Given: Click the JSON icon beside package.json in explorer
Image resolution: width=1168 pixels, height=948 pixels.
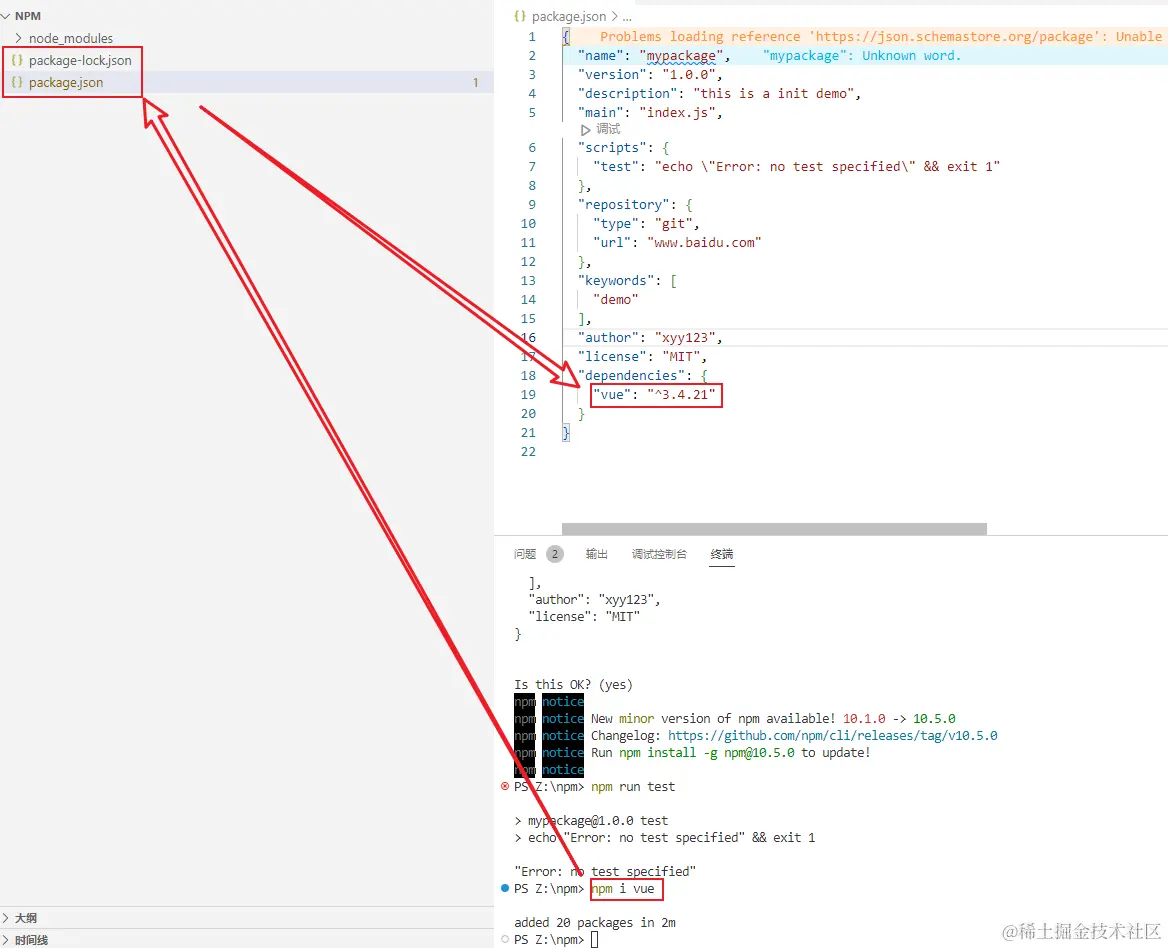Looking at the screenshot, I should click(17, 82).
